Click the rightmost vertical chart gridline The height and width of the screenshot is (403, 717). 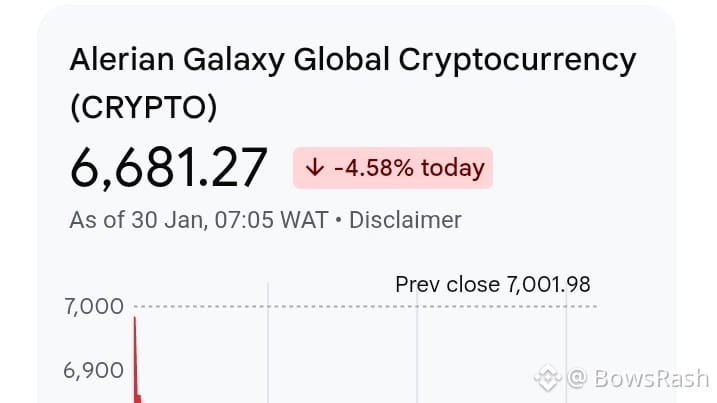[567, 340]
